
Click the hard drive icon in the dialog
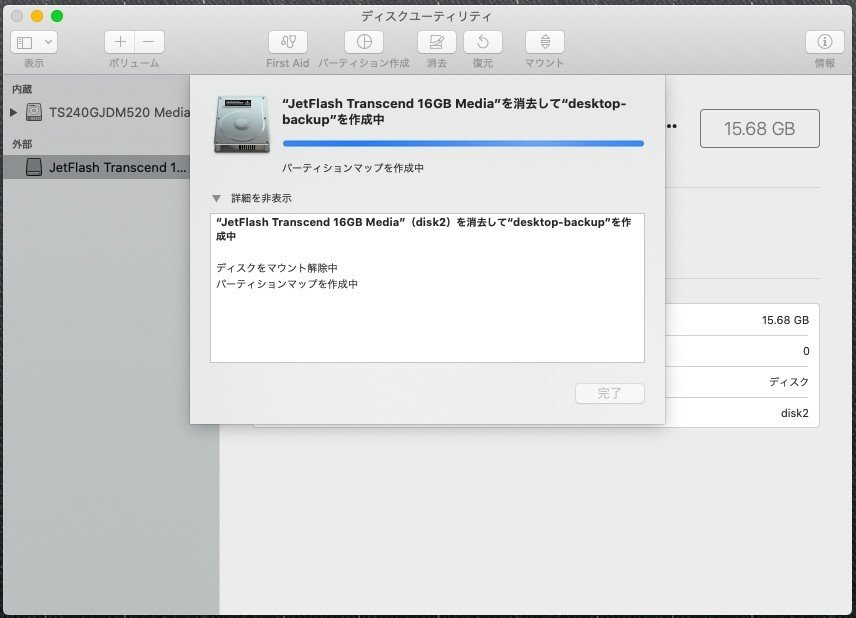point(242,124)
